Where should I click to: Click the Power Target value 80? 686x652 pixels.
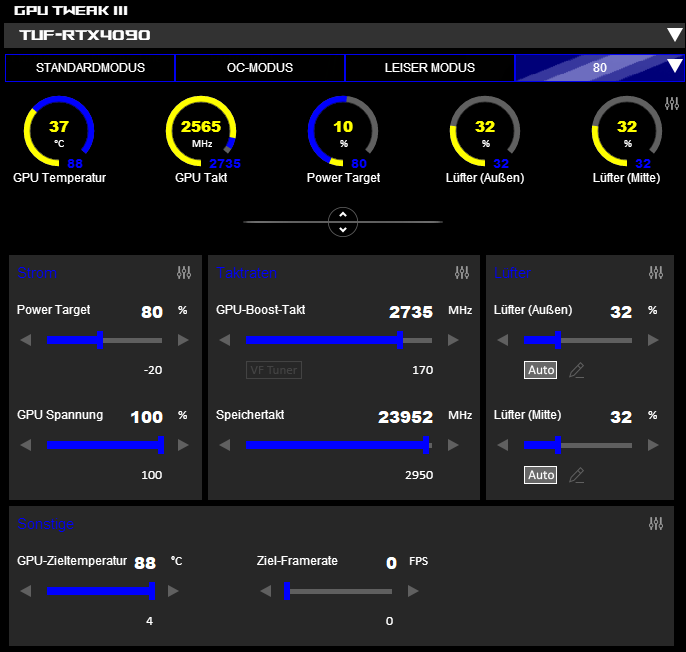coord(152,312)
